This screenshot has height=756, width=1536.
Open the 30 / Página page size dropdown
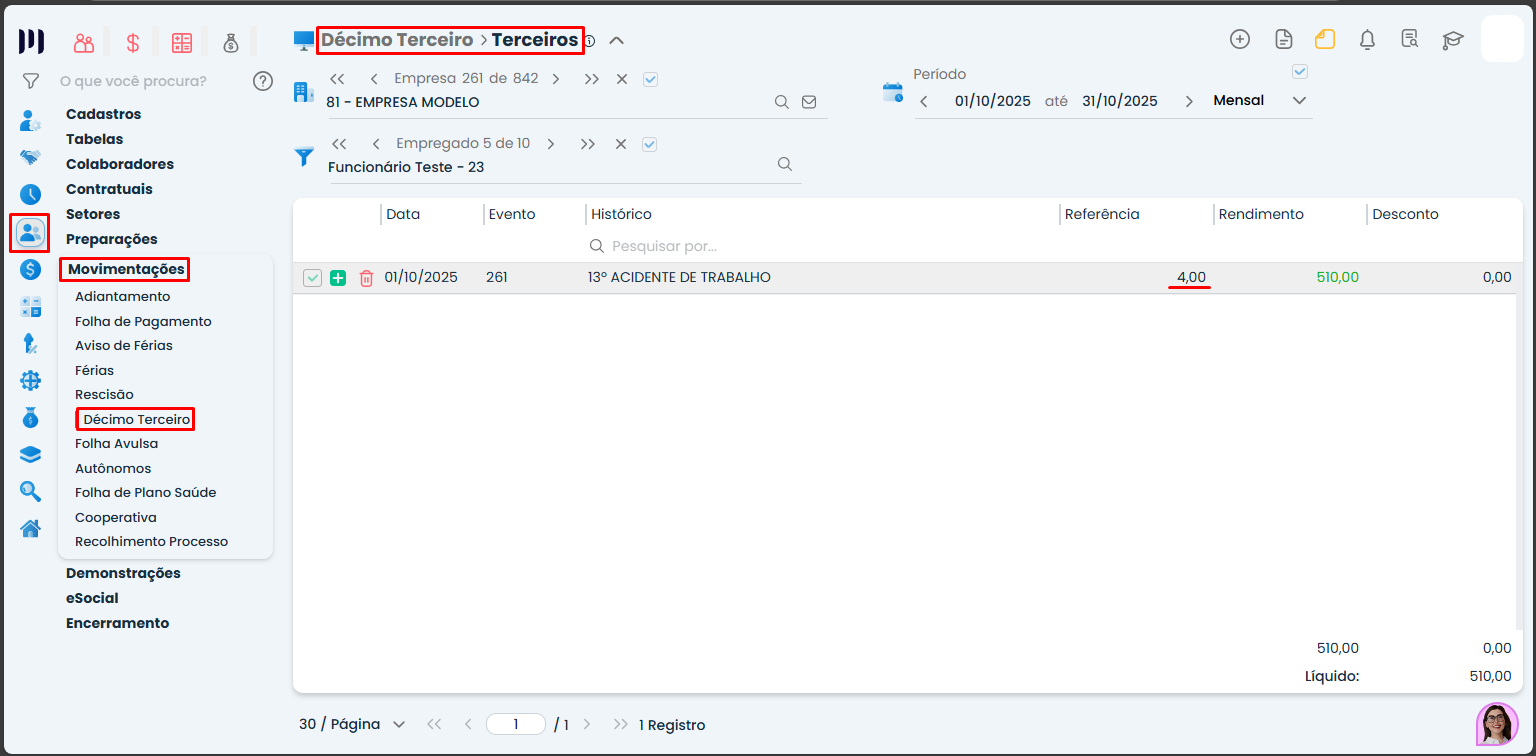(352, 725)
